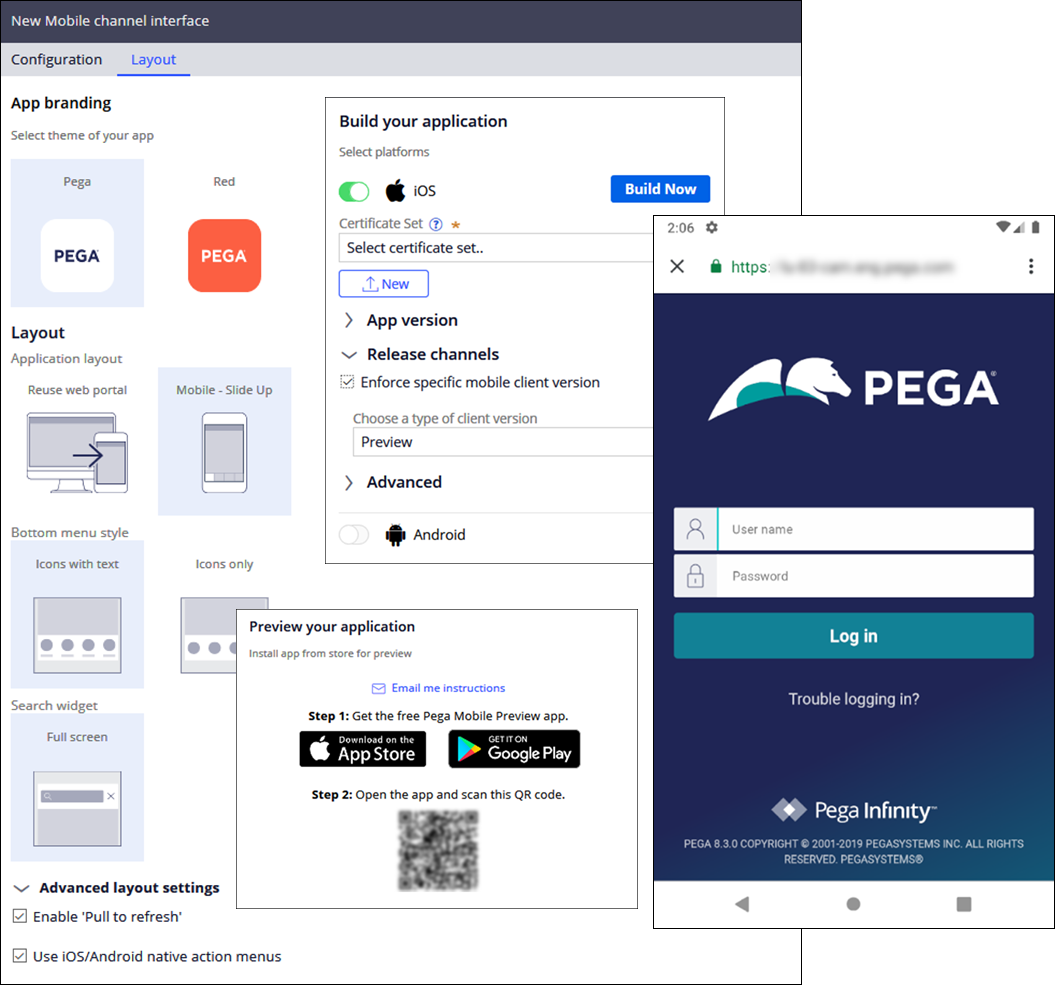
Task: Tap the Android home circle button
Action: pyautogui.click(x=853, y=904)
